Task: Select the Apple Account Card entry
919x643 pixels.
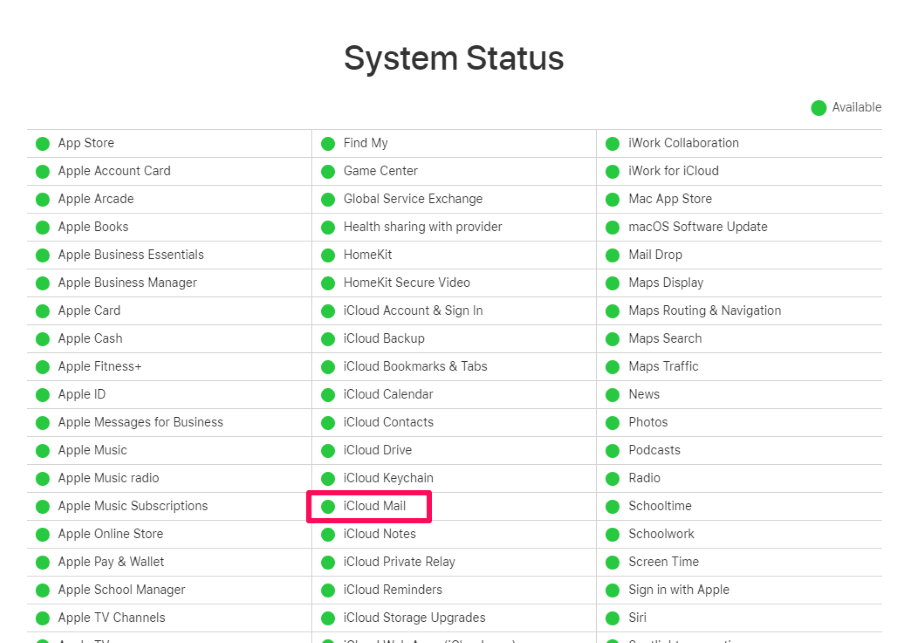Action: 114,171
